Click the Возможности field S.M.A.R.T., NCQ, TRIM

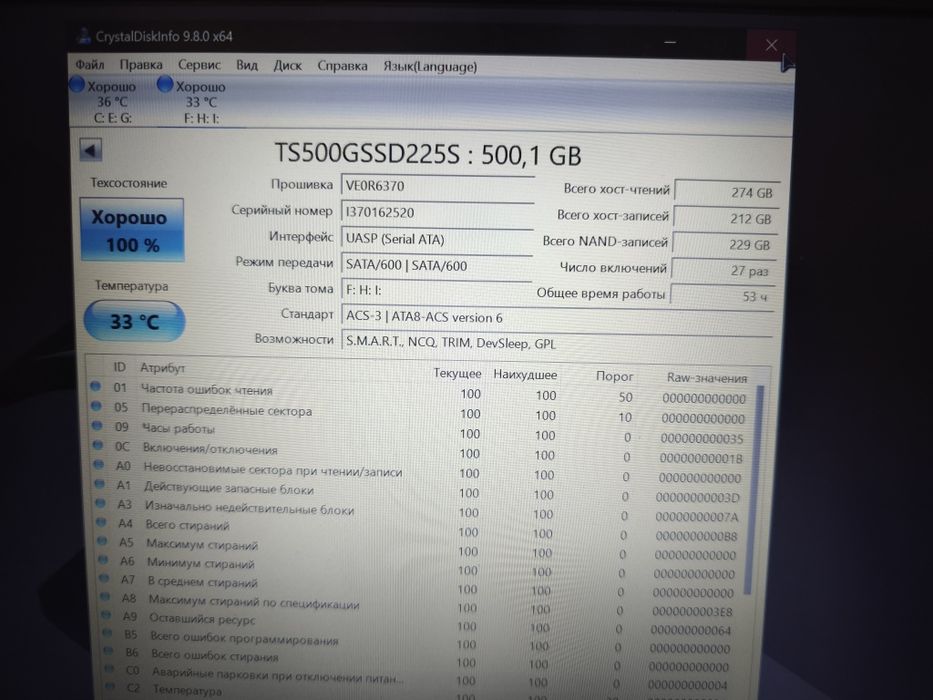(557, 343)
